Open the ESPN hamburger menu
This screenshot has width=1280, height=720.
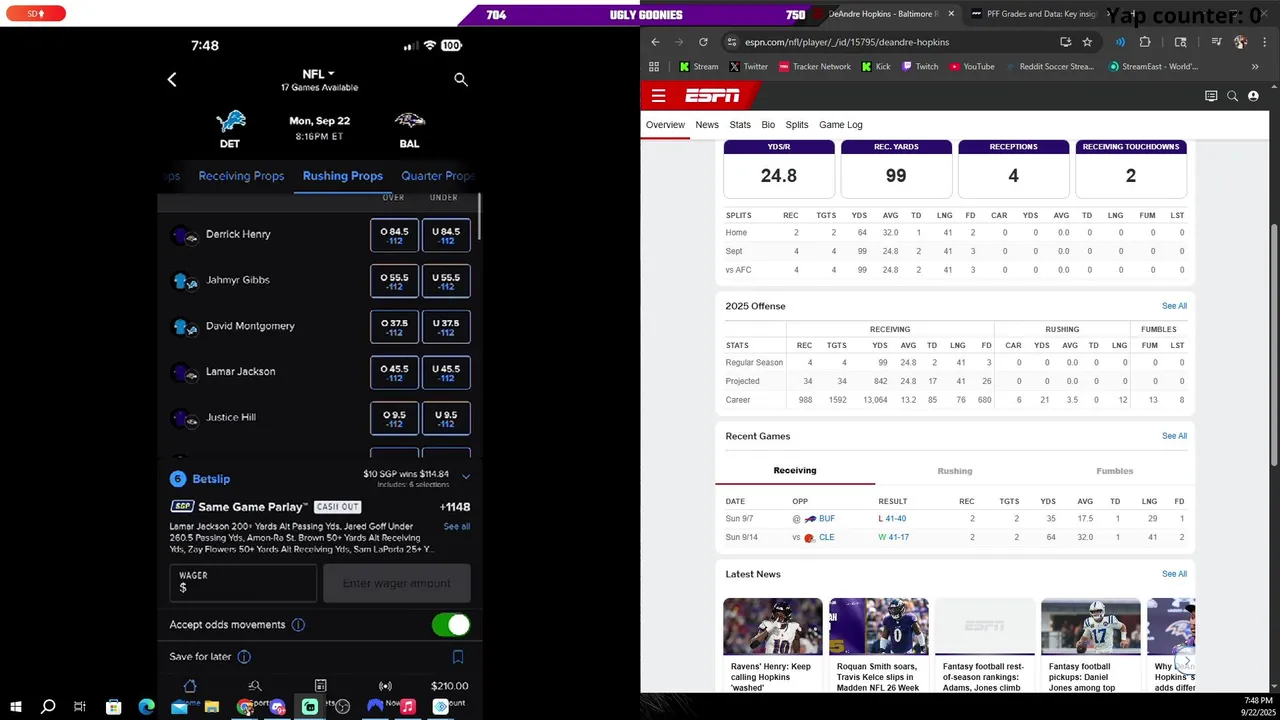tap(658, 96)
